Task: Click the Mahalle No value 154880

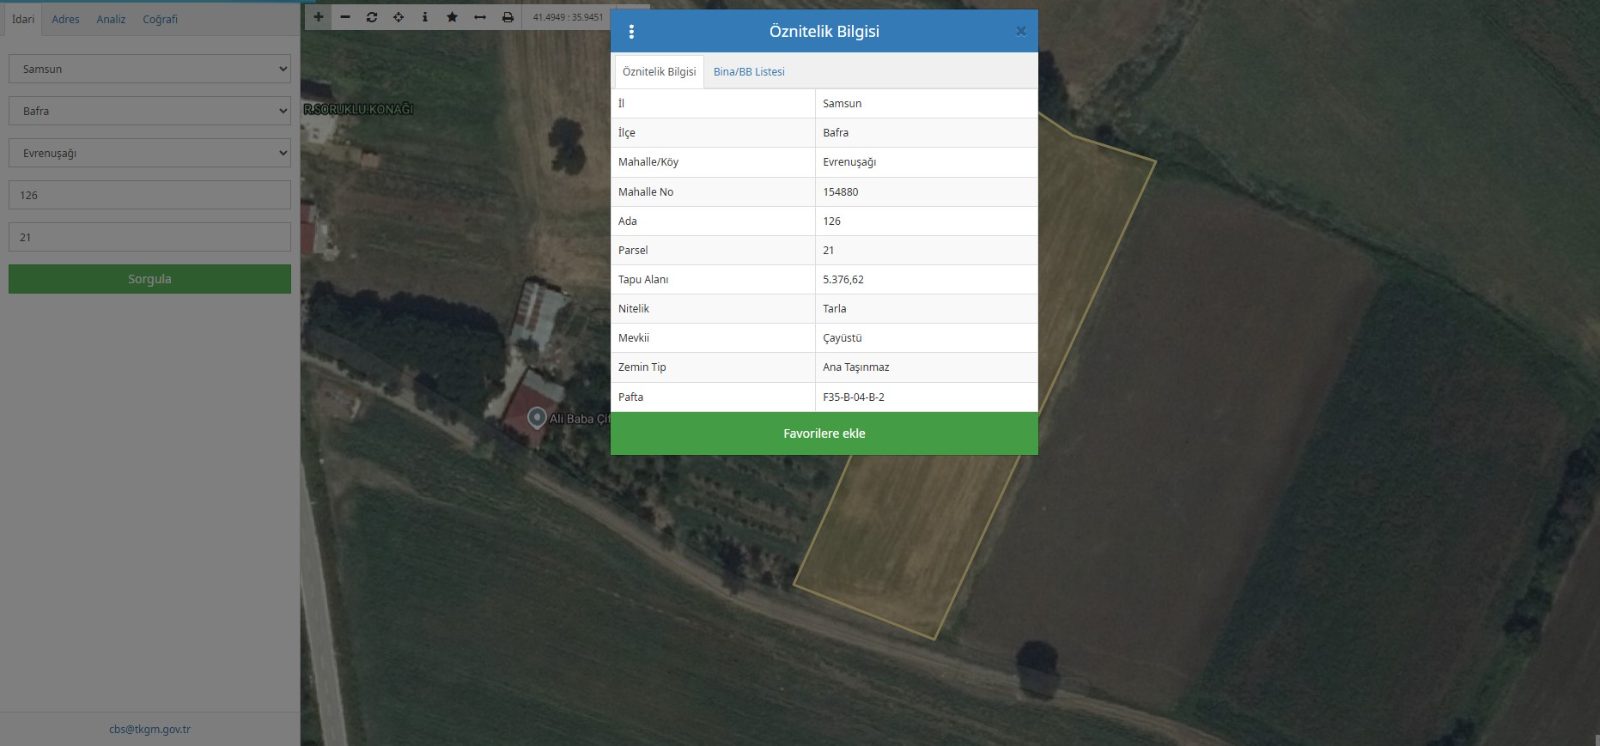Action: [x=840, y=192]
